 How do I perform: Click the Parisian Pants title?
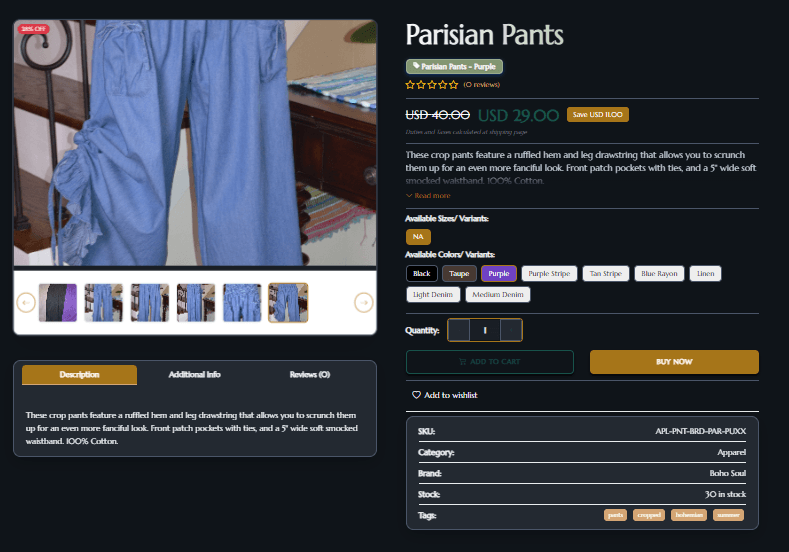tap(485, 35)
